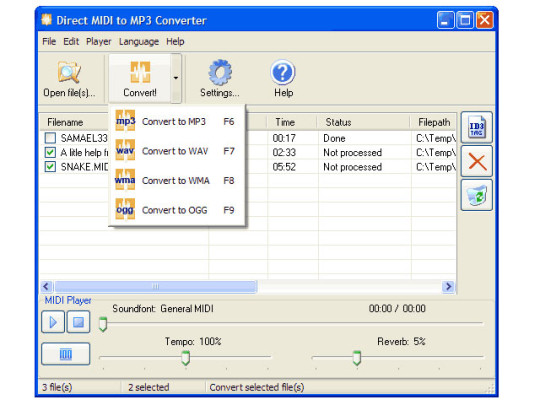Image resolution: width=540 pixels, height=405 pixels.
Task: Open the ID3 tag editor icon
Action: point(477,128)
